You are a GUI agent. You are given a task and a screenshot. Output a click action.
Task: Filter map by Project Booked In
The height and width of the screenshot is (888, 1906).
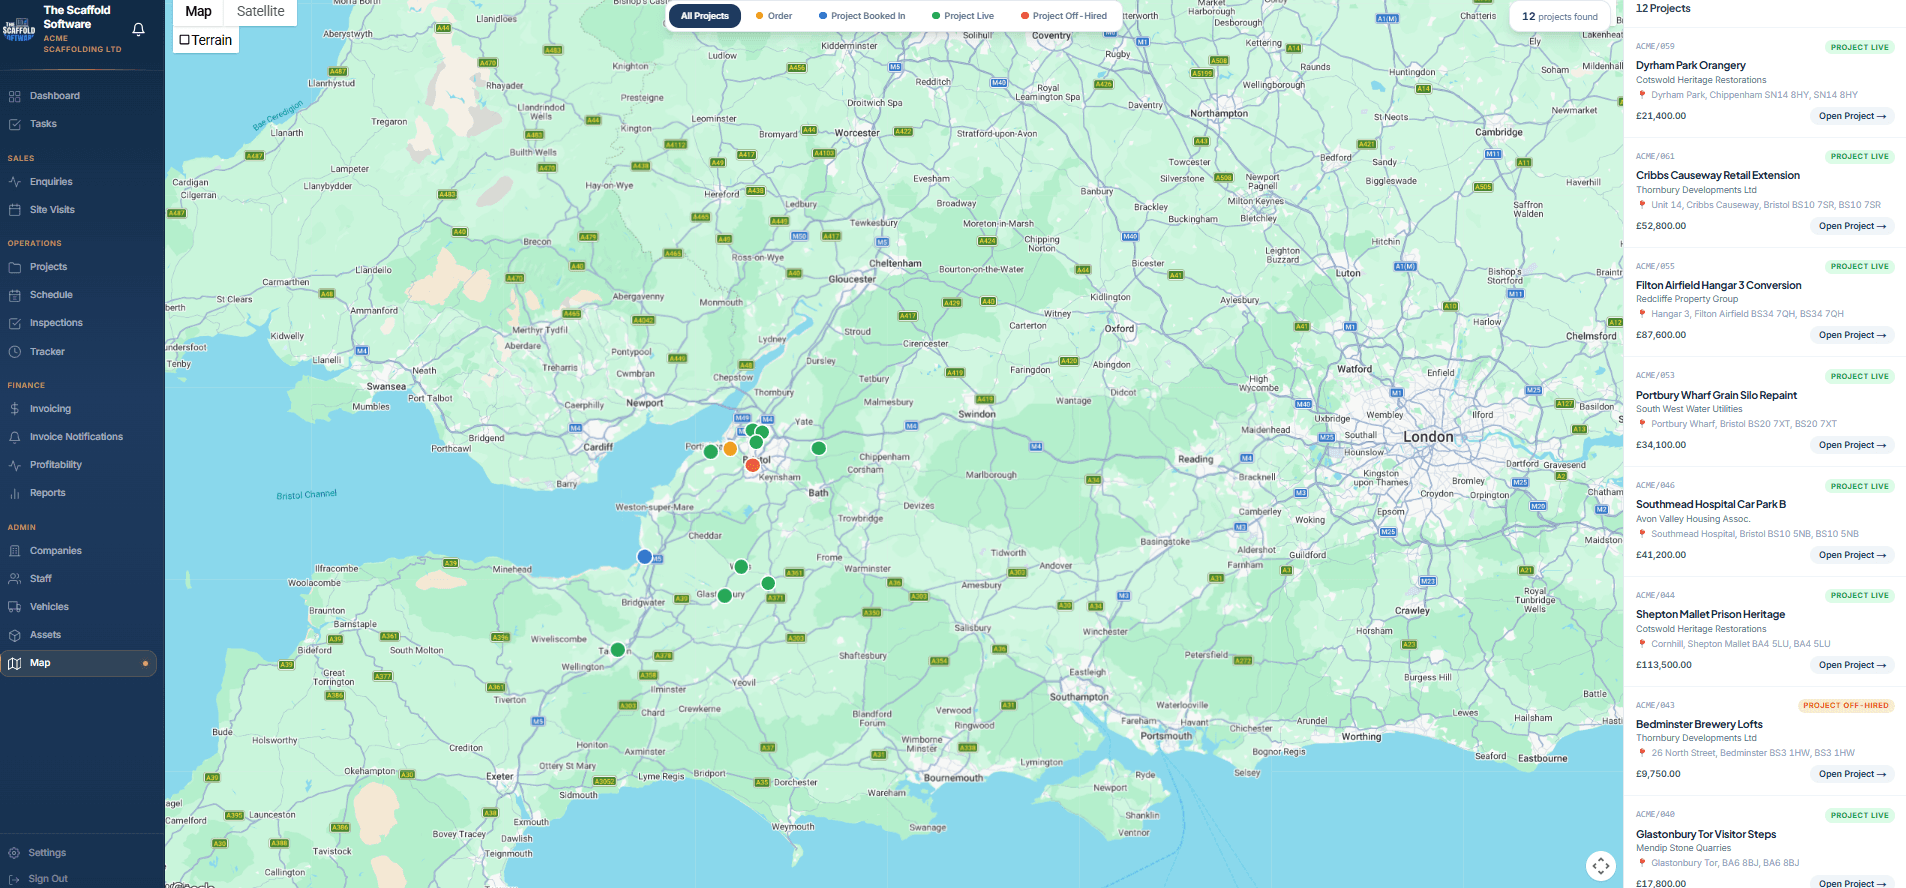click(x=862, y=16)
